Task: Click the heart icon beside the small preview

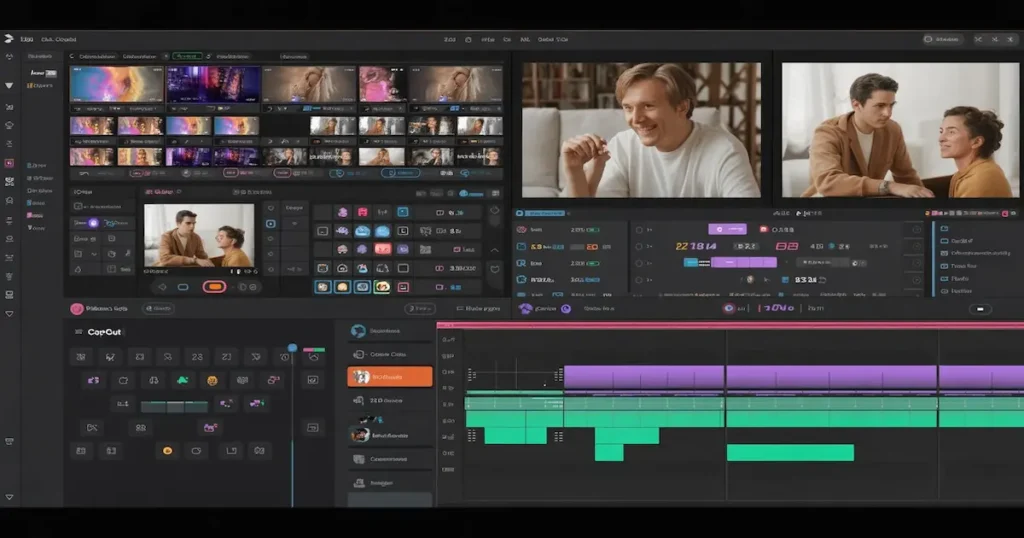Action: [x=270, y=208]
